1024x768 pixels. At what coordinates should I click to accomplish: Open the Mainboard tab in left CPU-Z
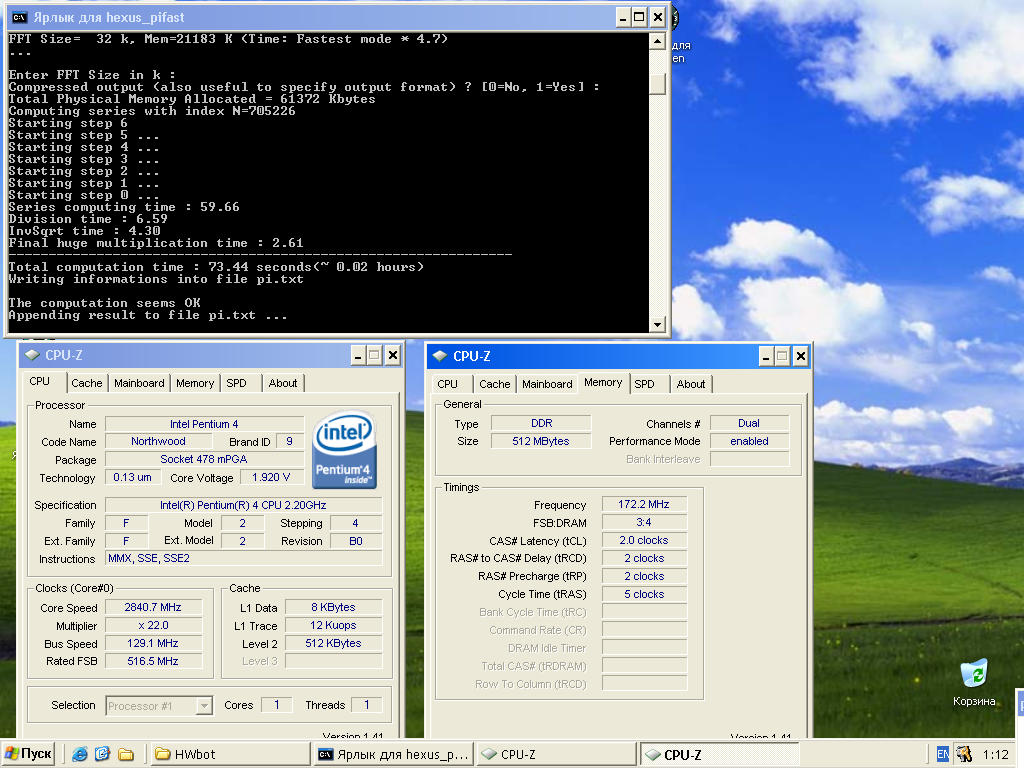(x=139, y=383)
